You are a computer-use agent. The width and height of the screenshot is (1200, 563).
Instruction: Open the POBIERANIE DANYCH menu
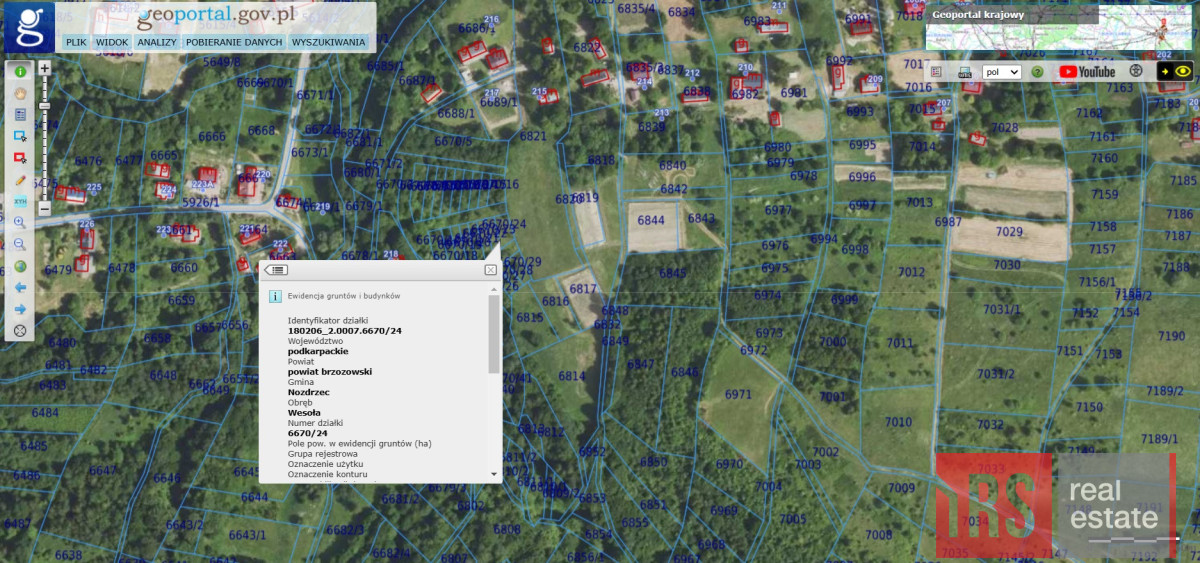tap(234, 43)
